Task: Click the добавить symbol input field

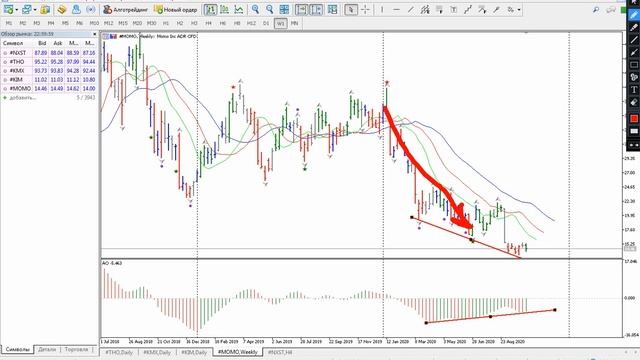Action: click(23, 98)
